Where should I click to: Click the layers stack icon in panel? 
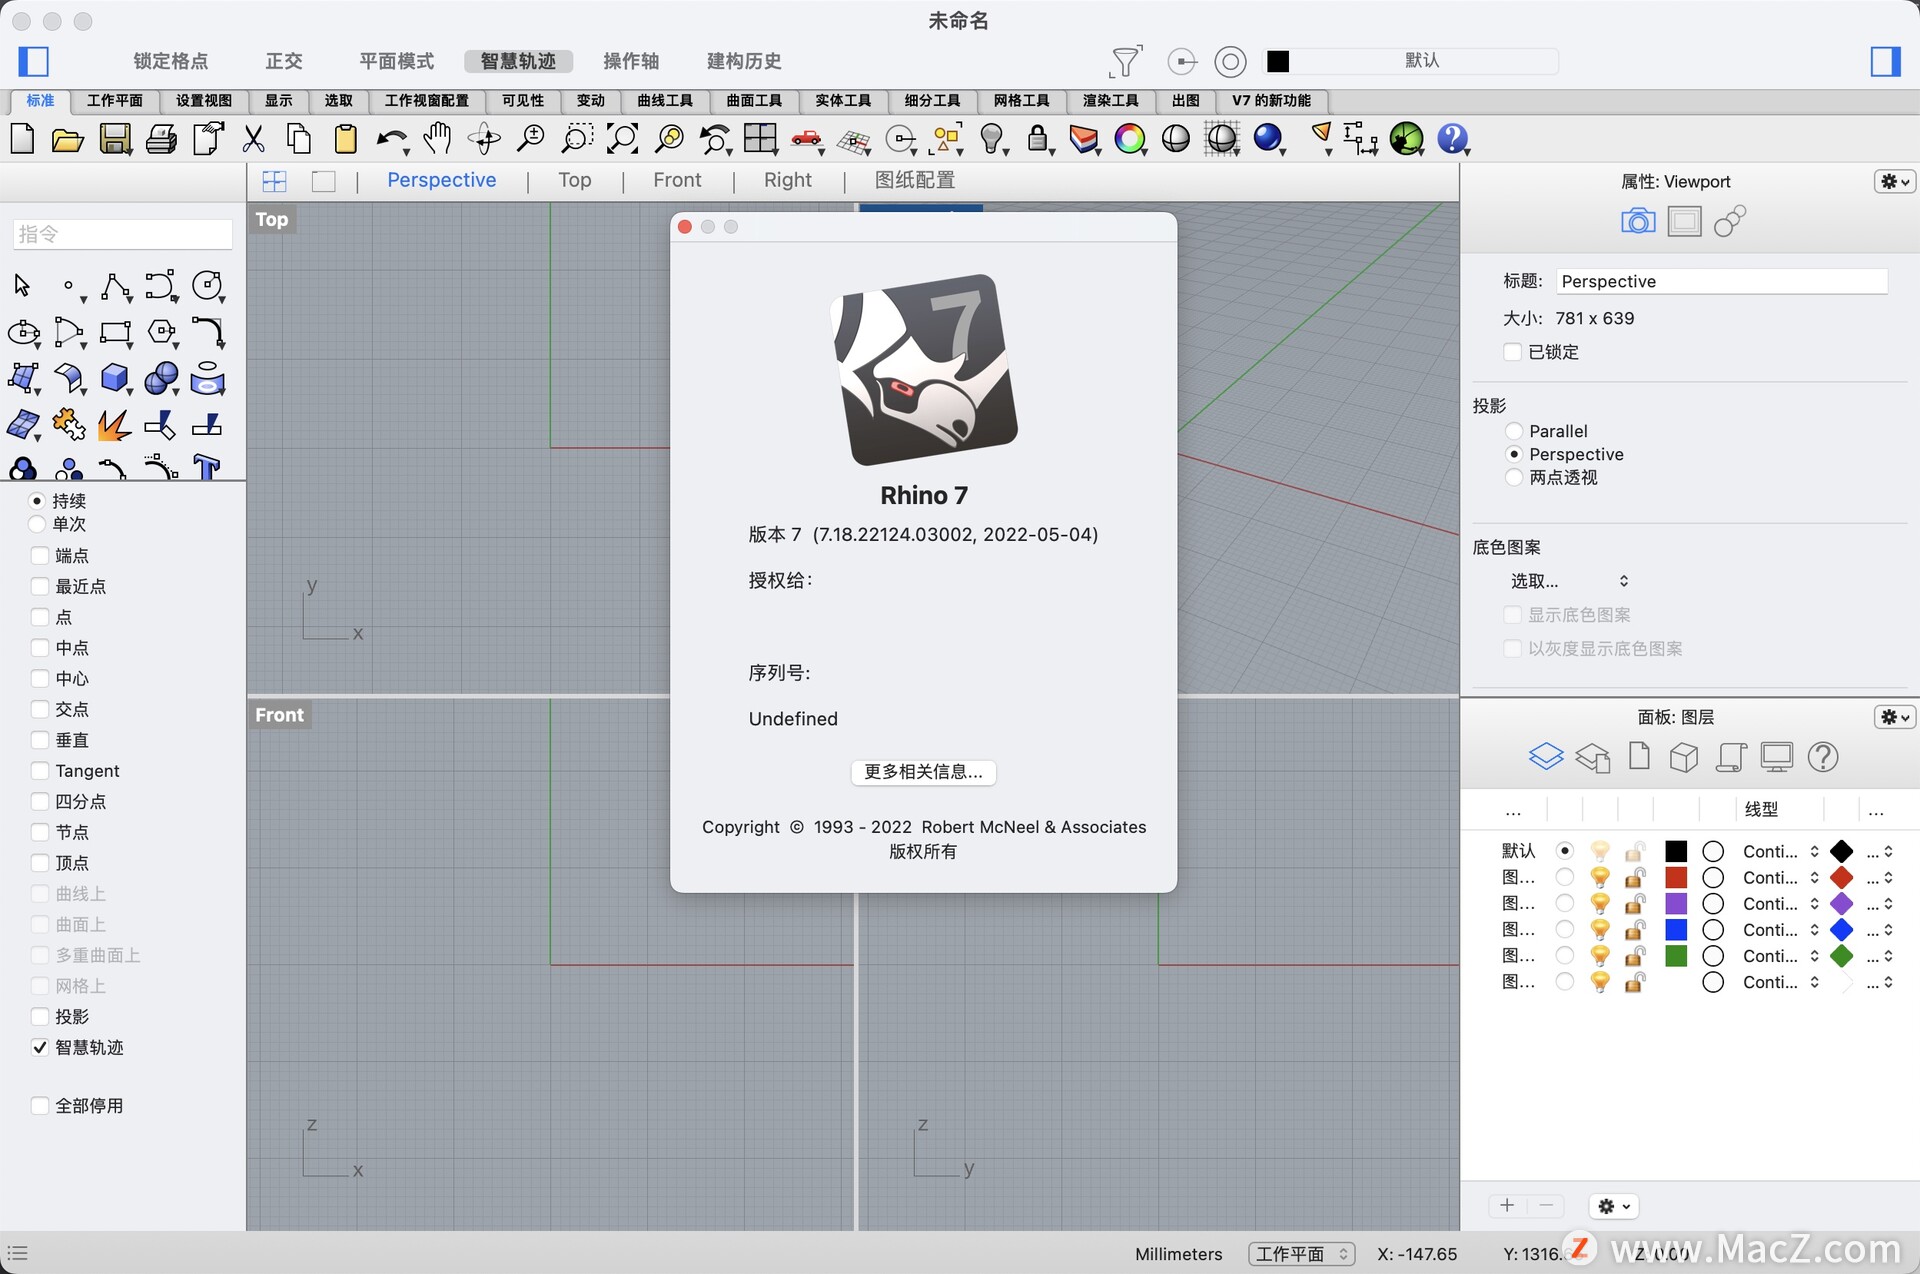point(1545,757)
